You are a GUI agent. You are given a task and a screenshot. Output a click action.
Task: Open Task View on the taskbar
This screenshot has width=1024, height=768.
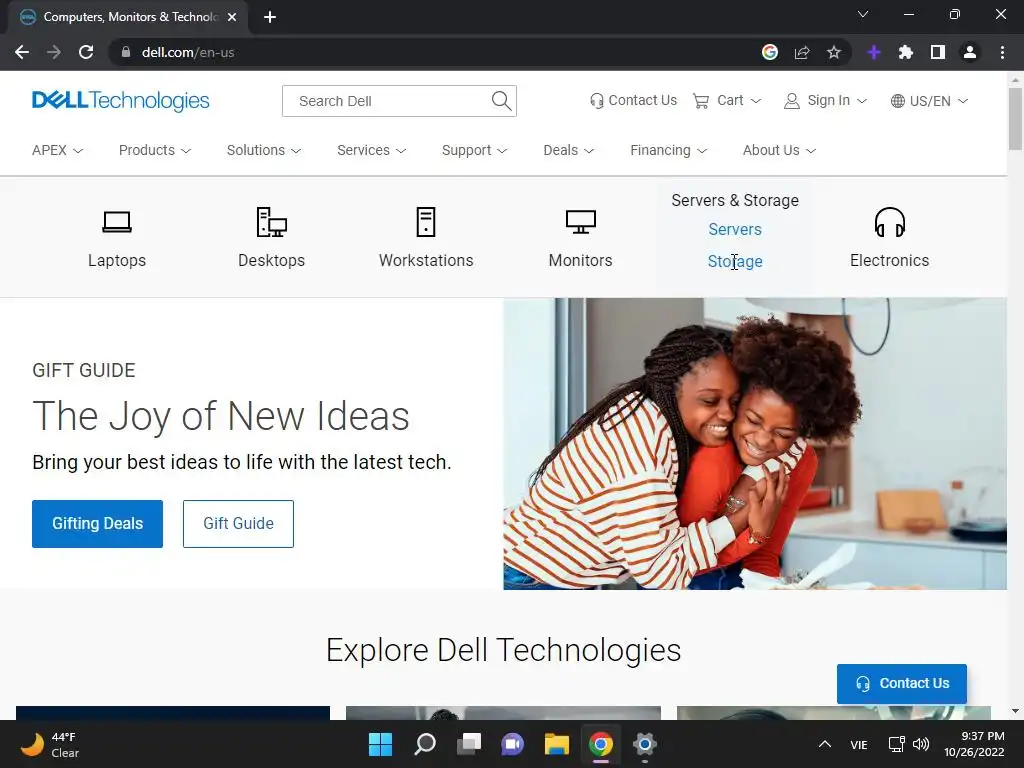pos(469,744)
